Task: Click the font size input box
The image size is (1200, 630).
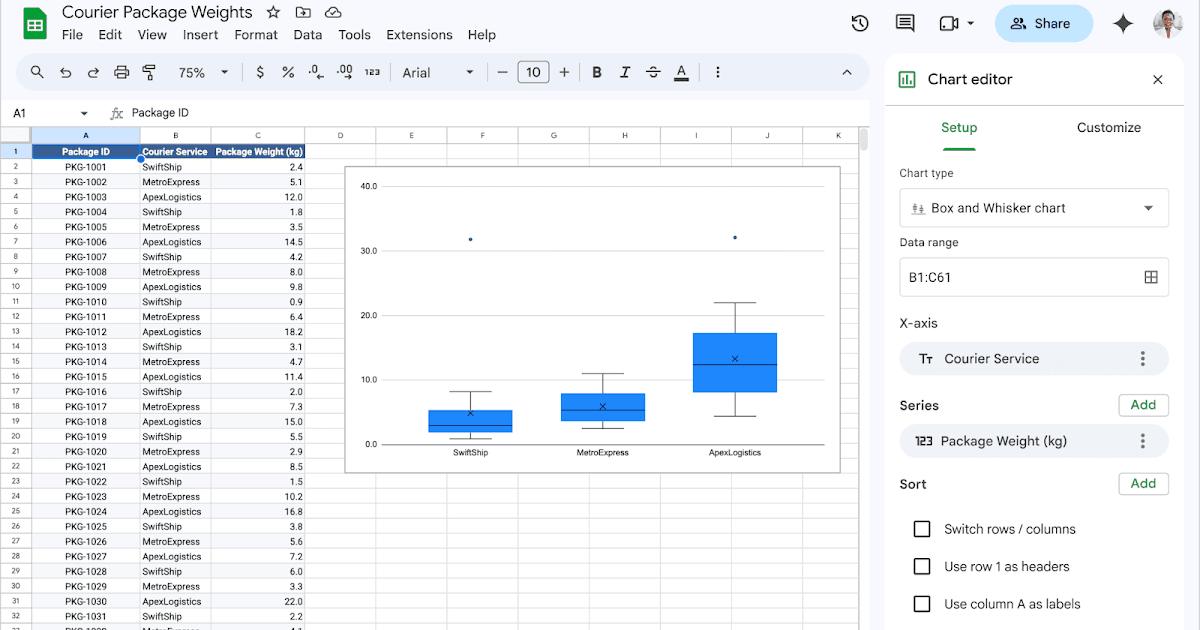Action: click(533, 72)
